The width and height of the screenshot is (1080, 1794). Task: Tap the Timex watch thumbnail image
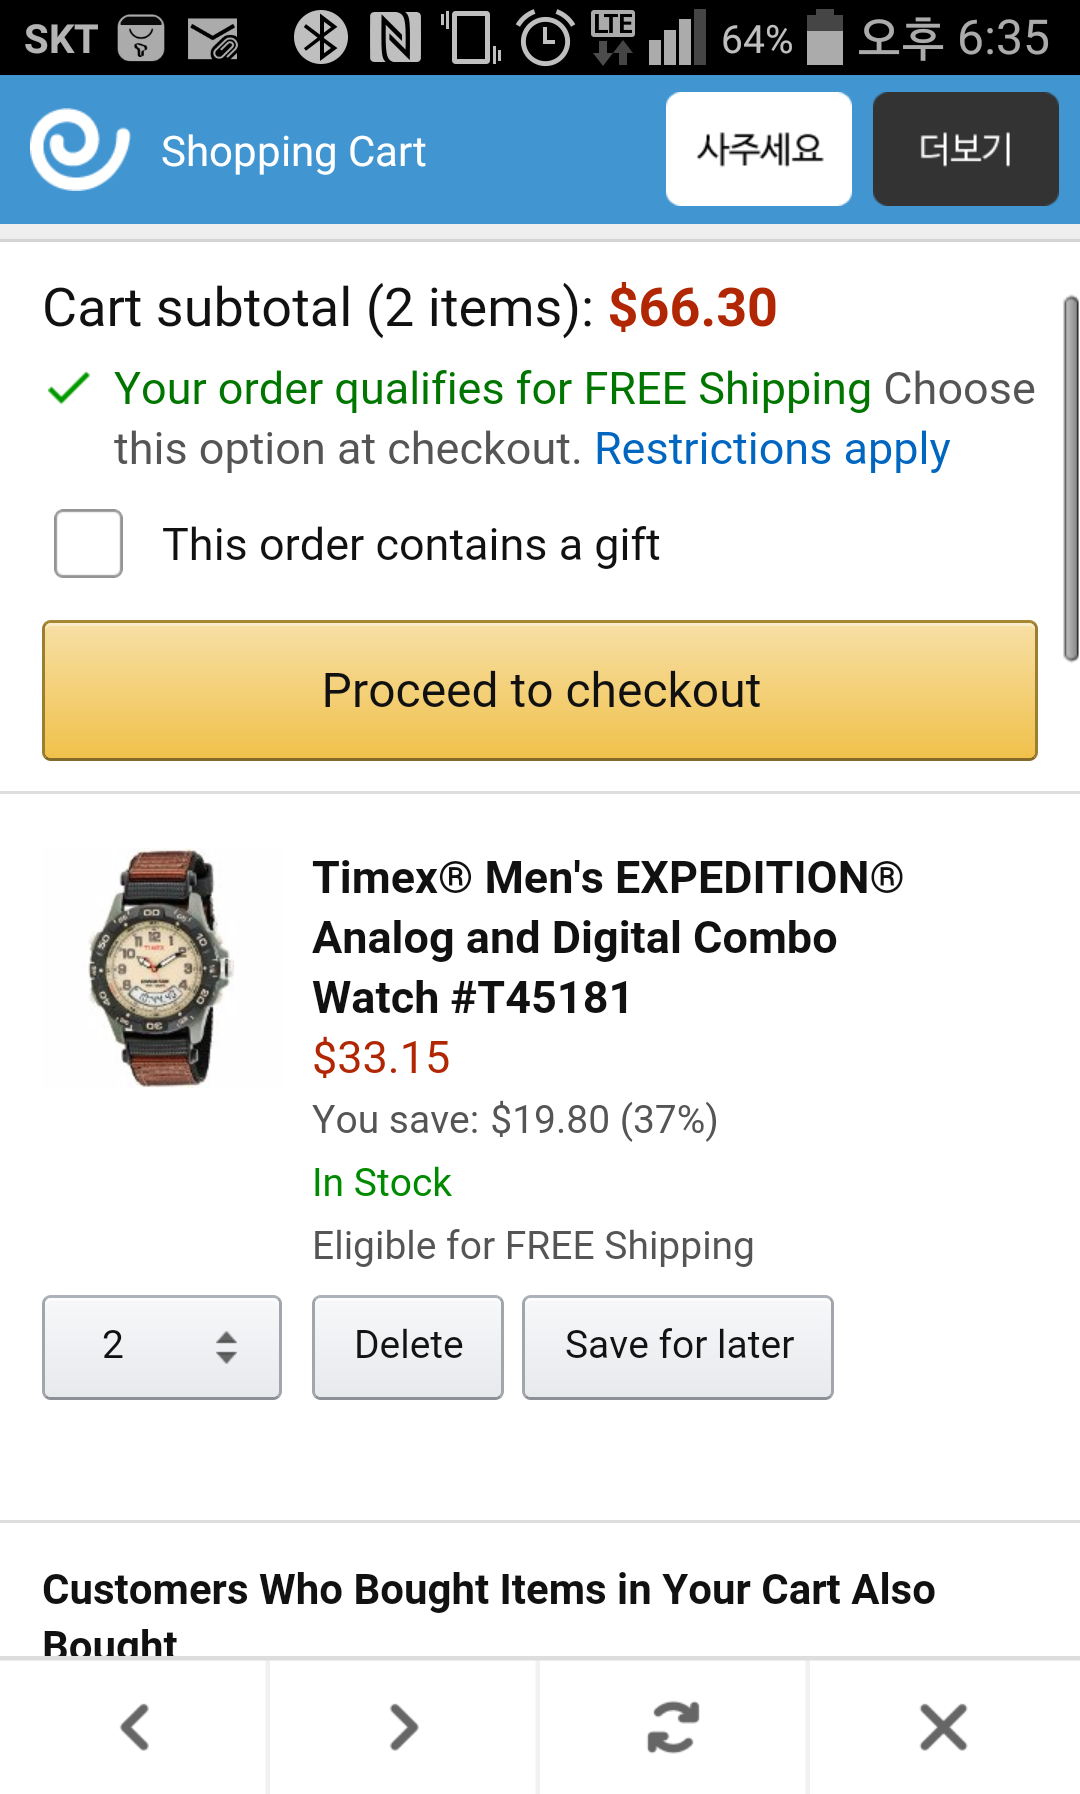pyautogui.click(x=160, y=967)
